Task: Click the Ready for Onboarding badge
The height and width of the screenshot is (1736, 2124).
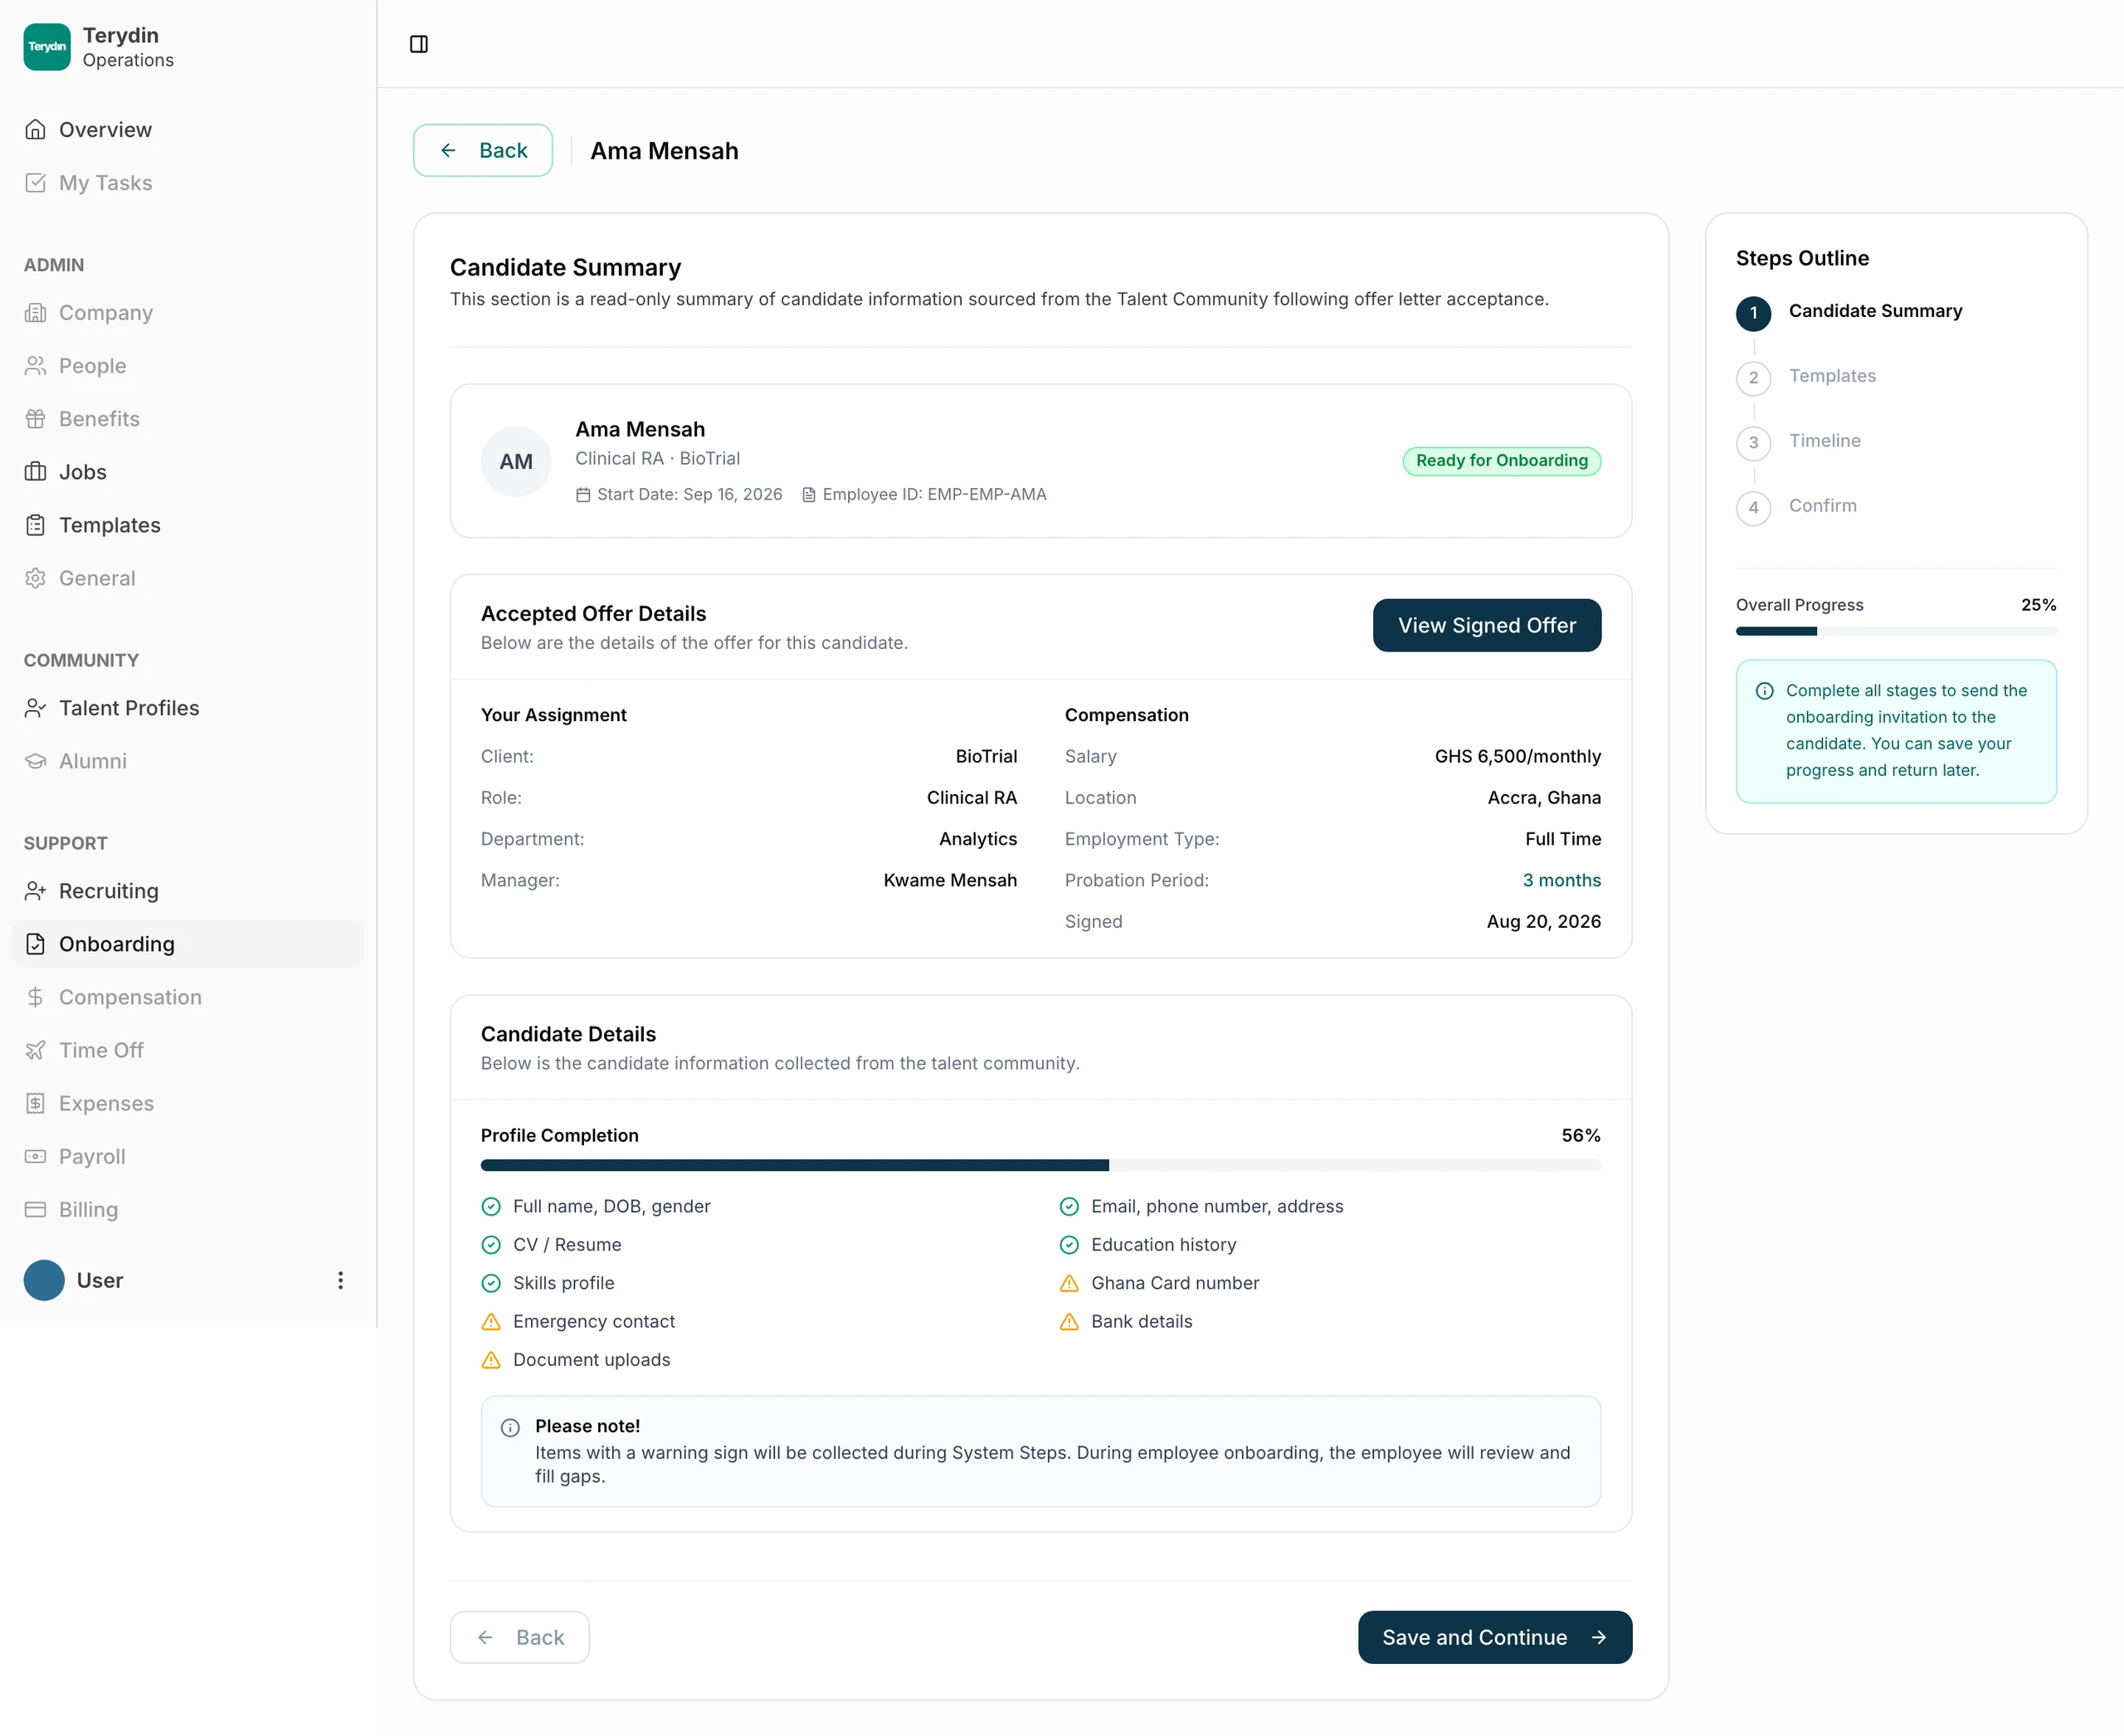Action: click(x=1502, y=461)
